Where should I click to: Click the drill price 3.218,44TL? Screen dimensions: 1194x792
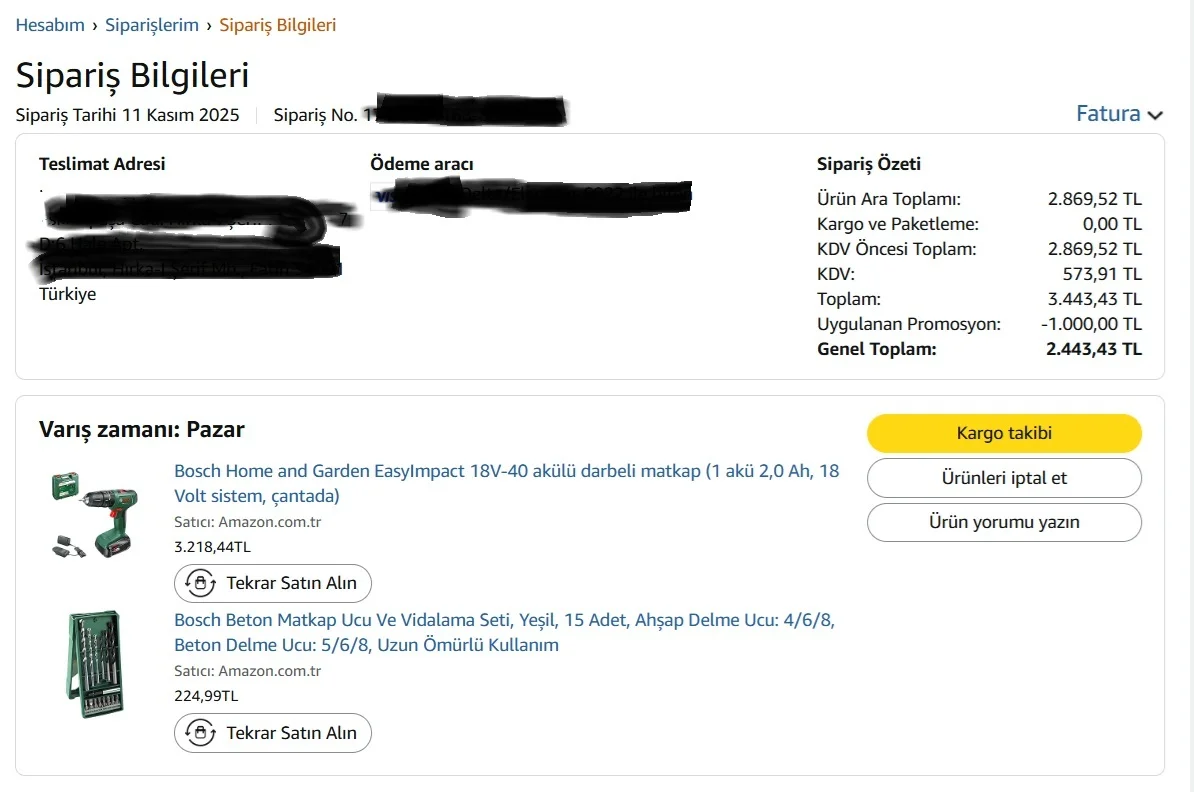pos(212,547)
